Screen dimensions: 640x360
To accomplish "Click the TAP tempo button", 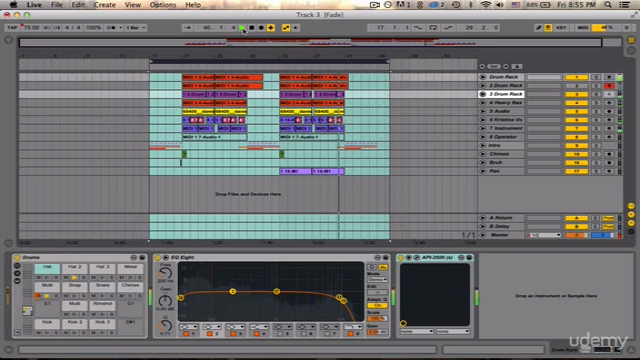I will [12, 28].
